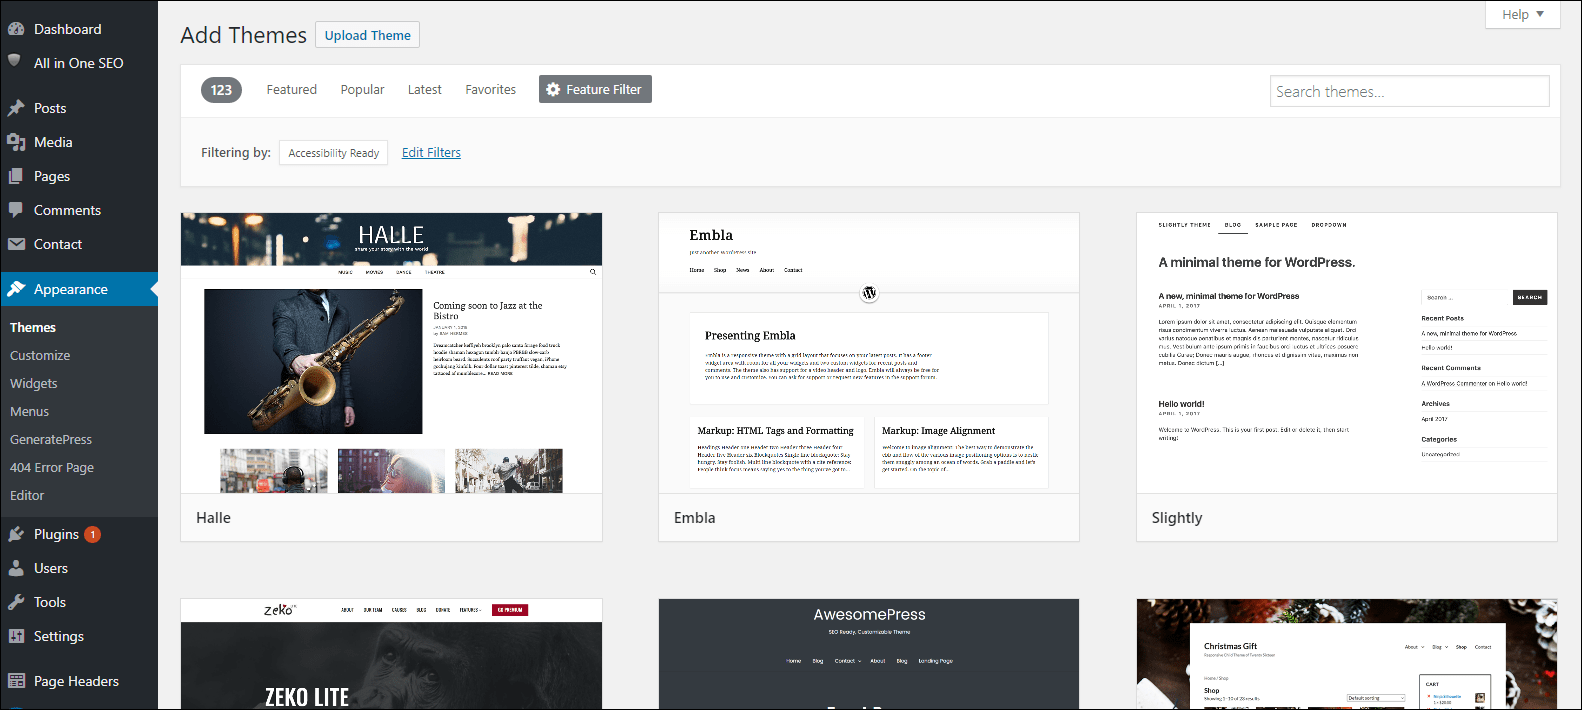Switch to the Latest themes tab
Screen dimensions: 1582x710
coord(424,89)
